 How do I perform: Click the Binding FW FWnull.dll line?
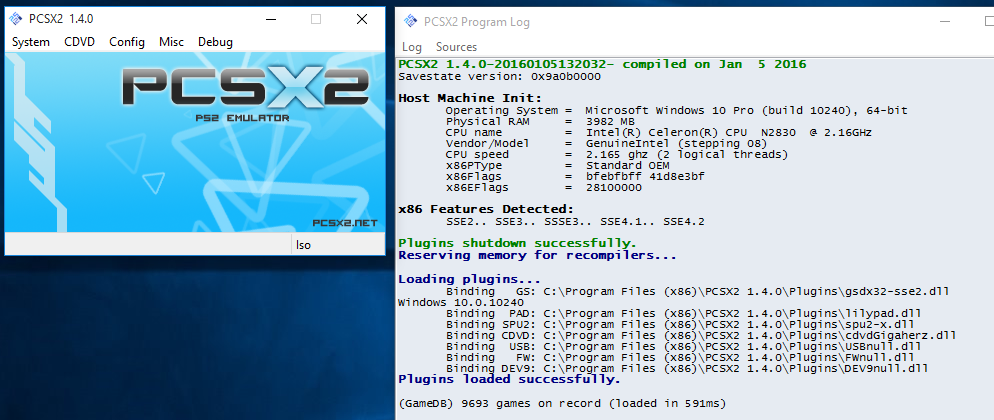pyautogui.click(x=680, y=357)
